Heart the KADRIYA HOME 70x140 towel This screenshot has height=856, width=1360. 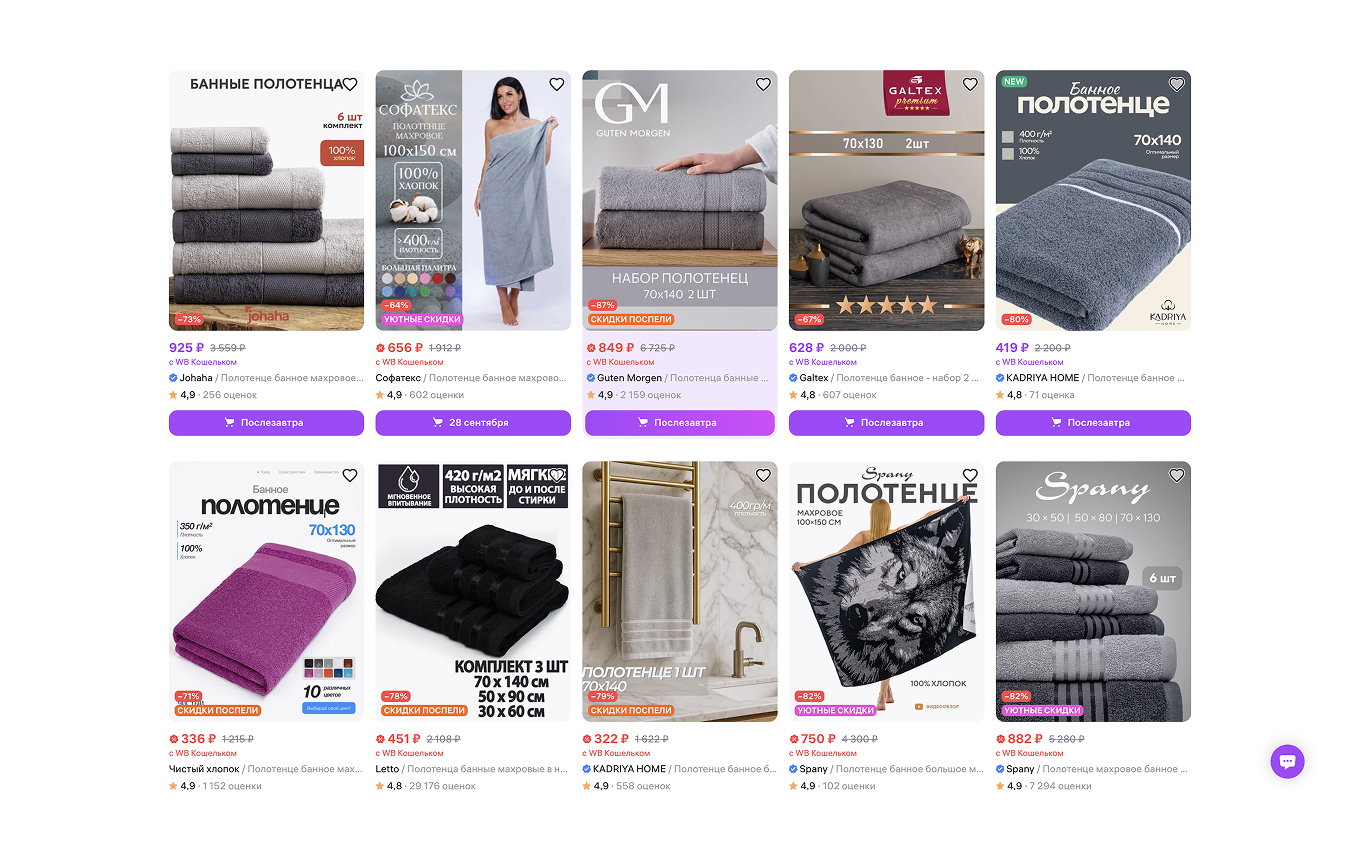[x=1177, y=84]
